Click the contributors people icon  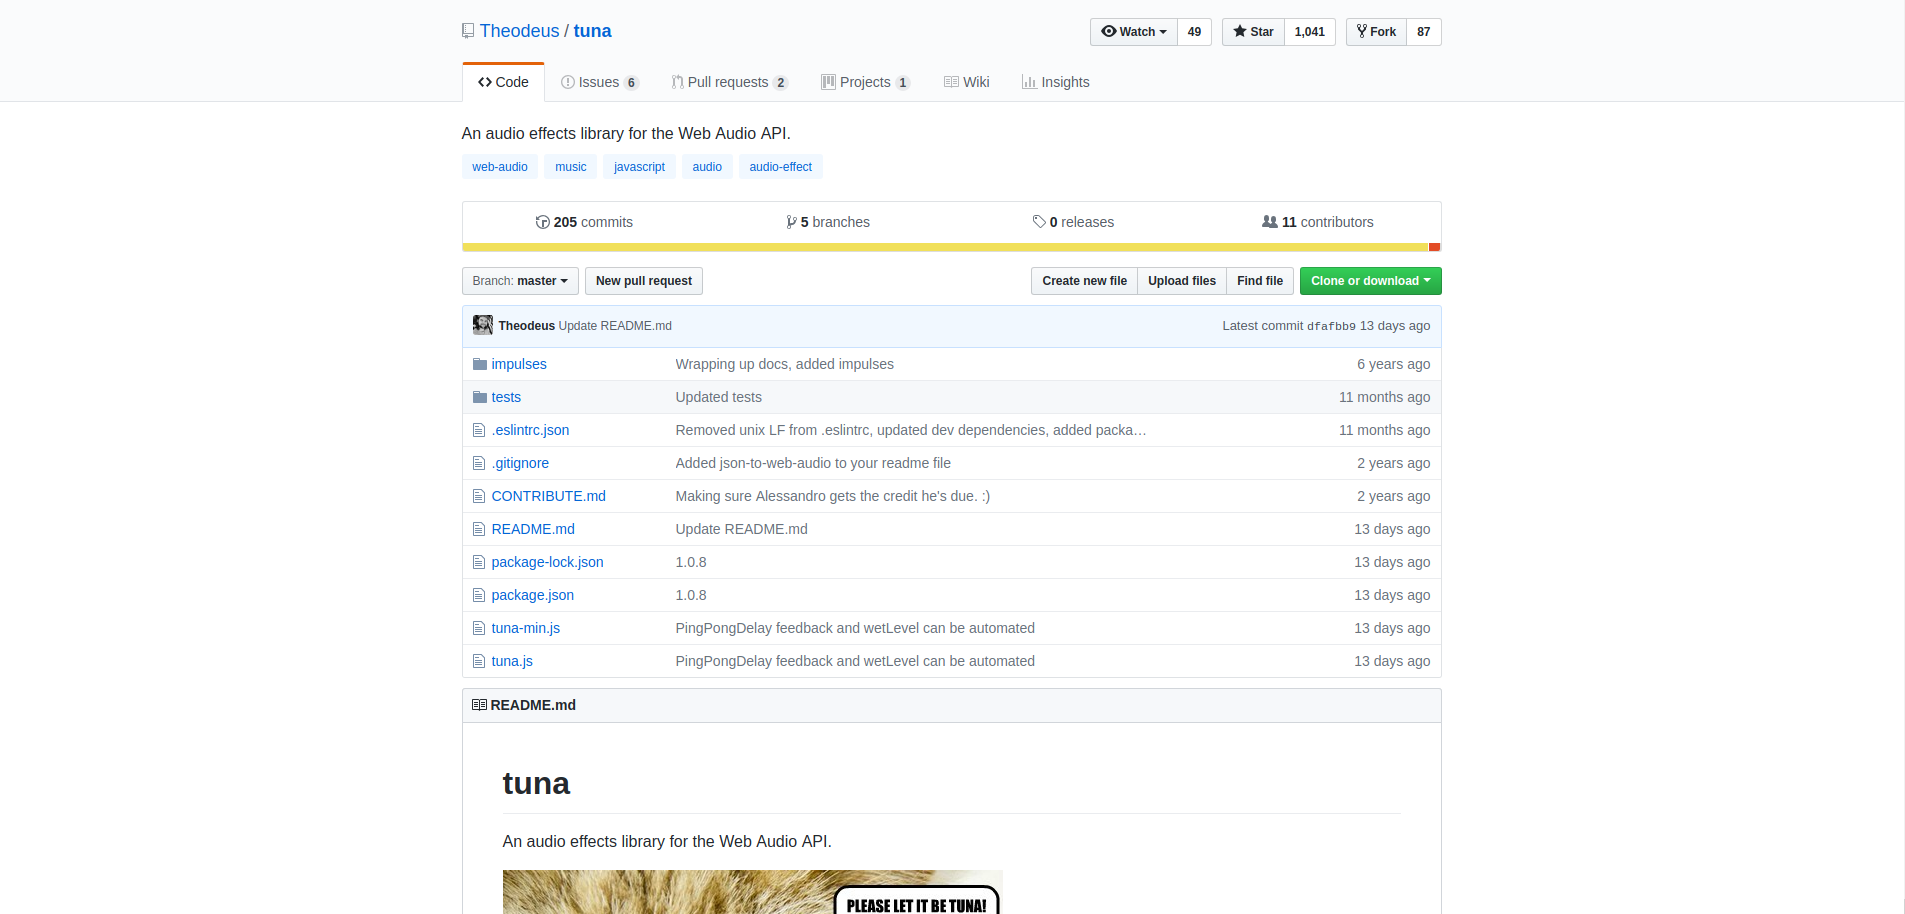[1269, 222]
